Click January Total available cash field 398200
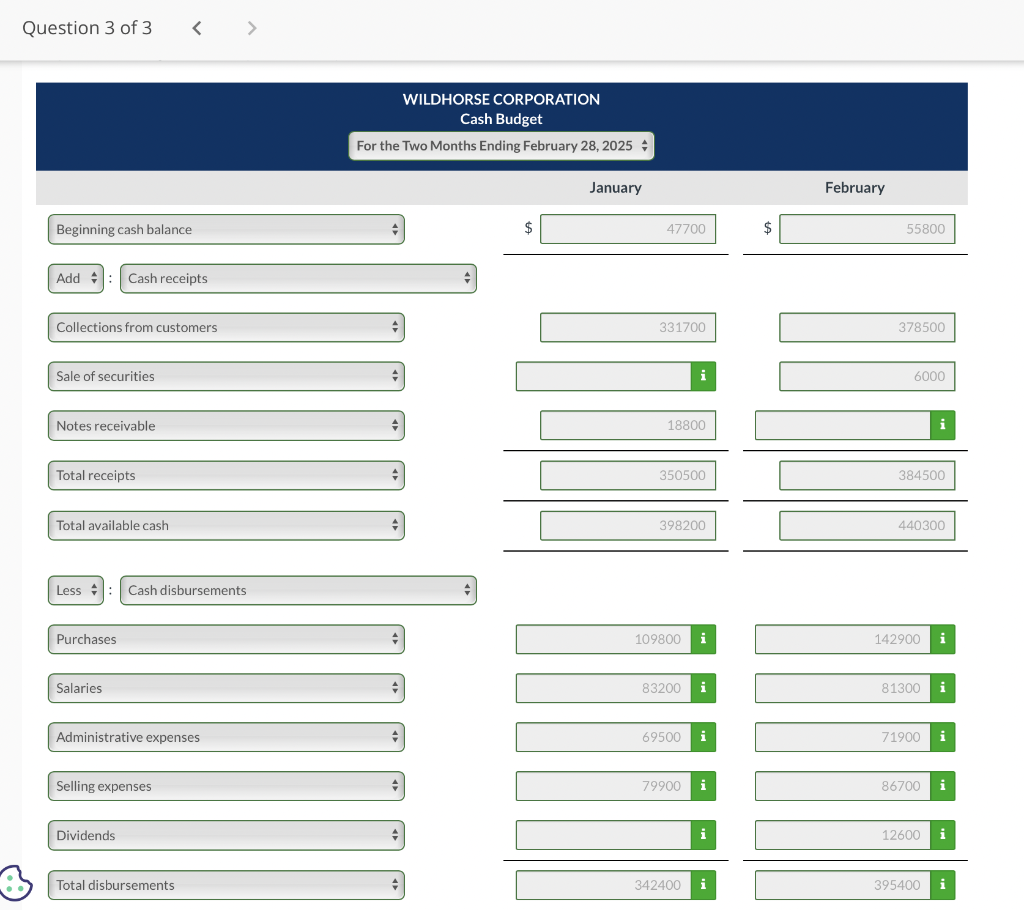 click(628, 525)
